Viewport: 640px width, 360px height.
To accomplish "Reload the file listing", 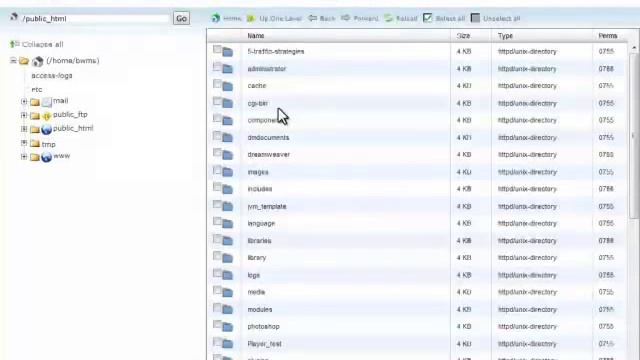I will 401,18.
